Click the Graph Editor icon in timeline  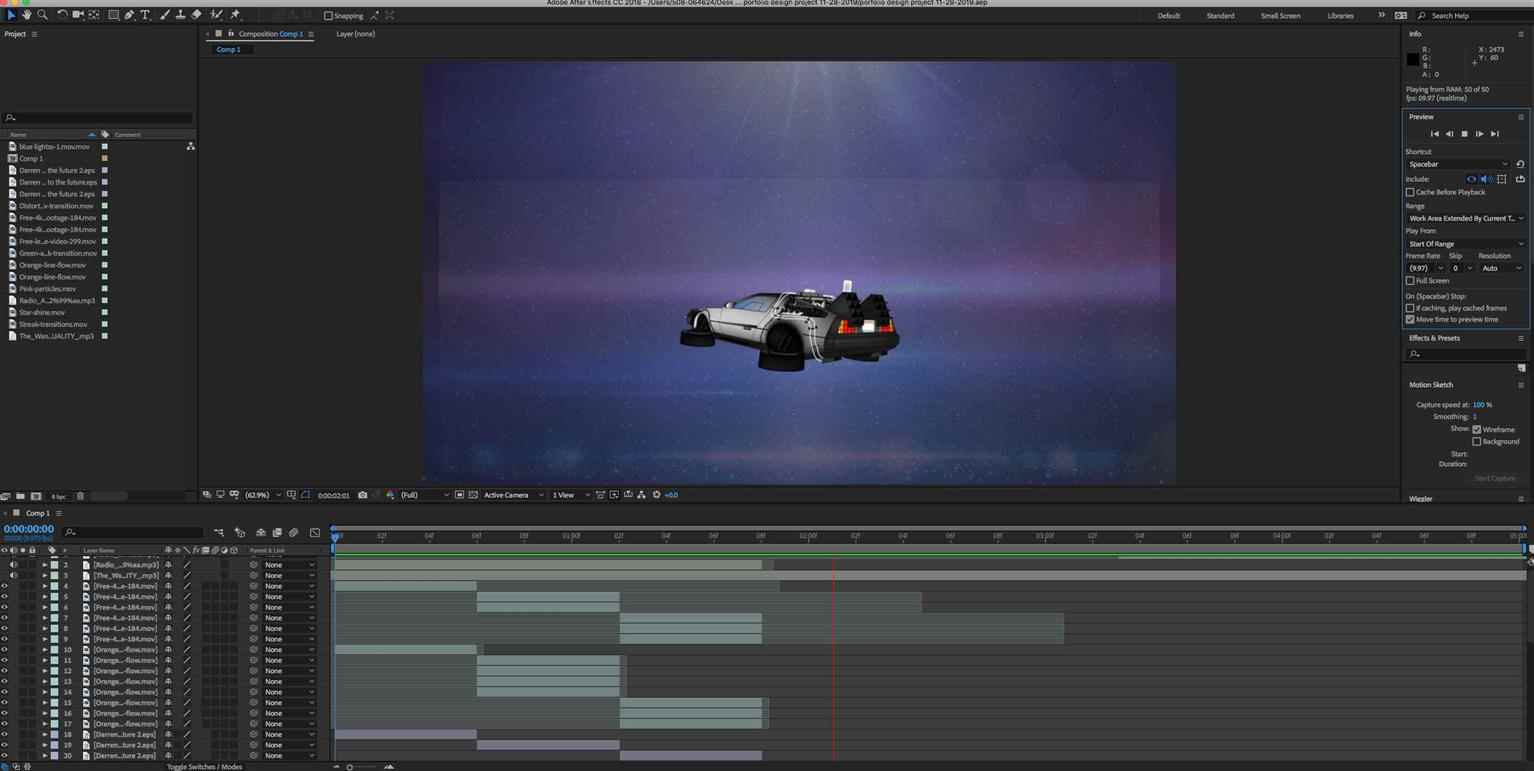[x=315, y=532]
